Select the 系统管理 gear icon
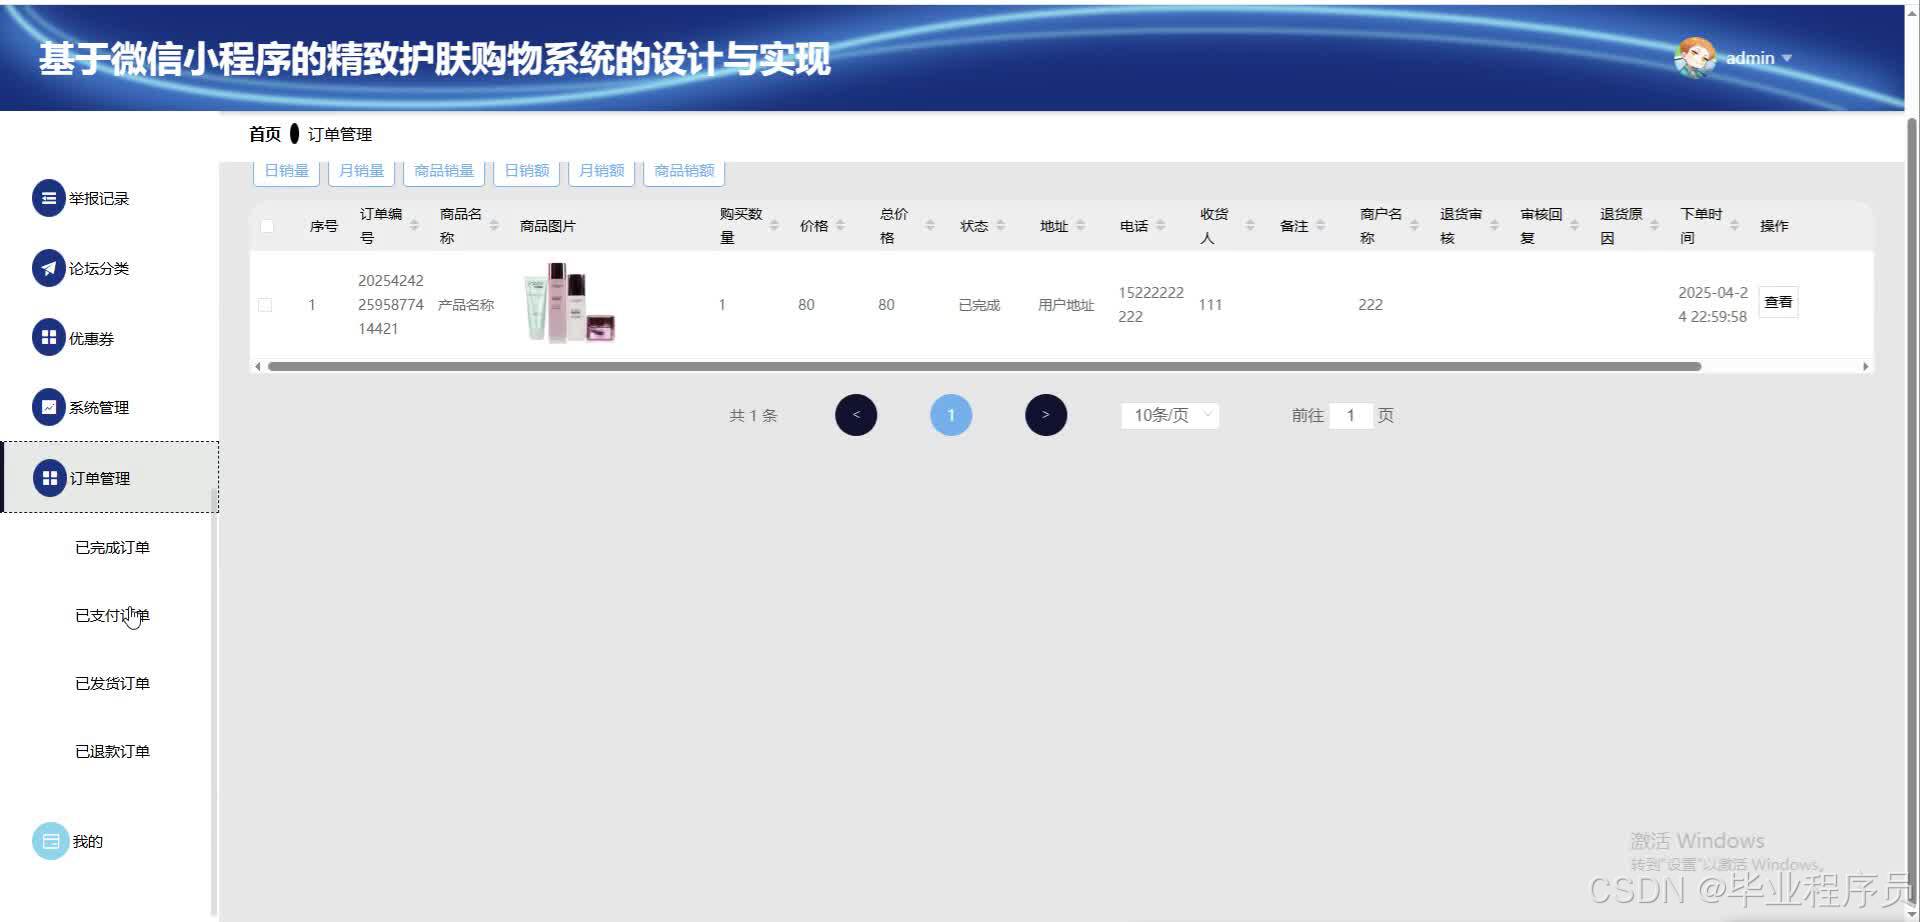This screenshot has width=1920, height=922. coord(49,407)
